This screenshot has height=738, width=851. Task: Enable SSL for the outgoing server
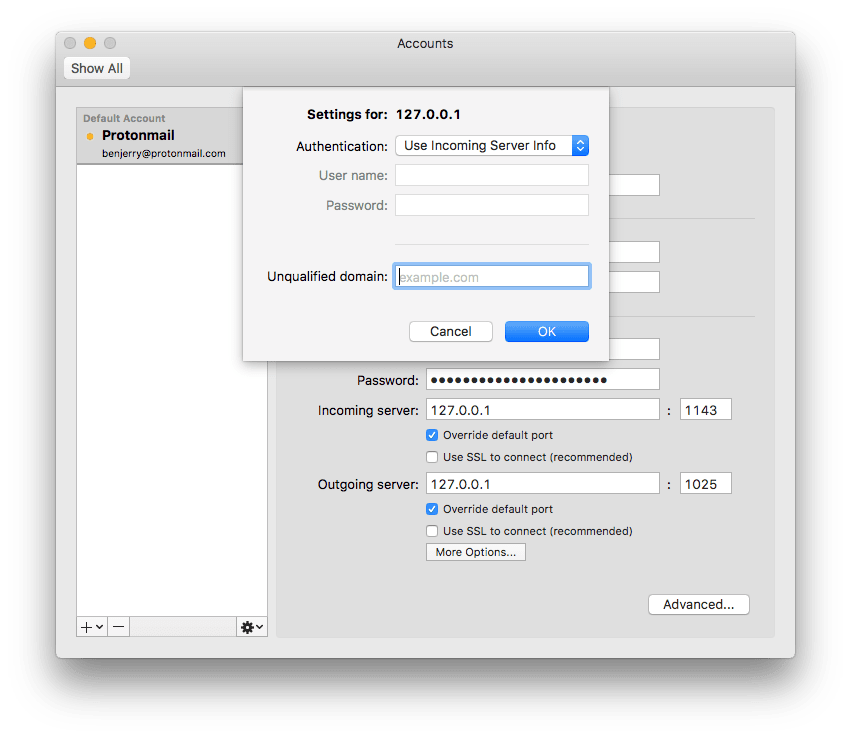pyautogui.click(x=432, y=531)
